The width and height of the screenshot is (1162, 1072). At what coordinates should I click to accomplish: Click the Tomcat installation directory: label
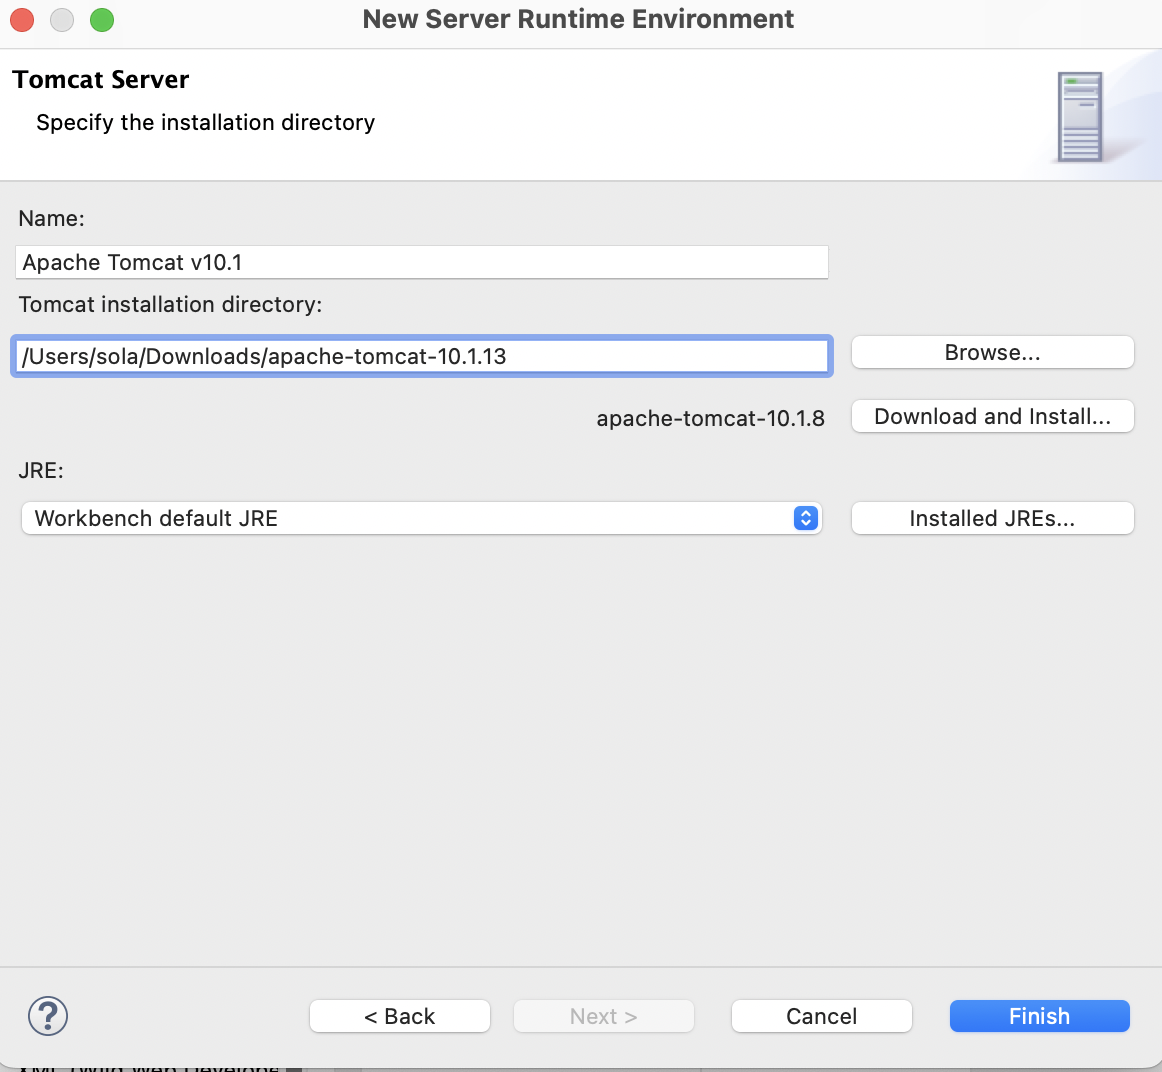(x=170, y=304)
